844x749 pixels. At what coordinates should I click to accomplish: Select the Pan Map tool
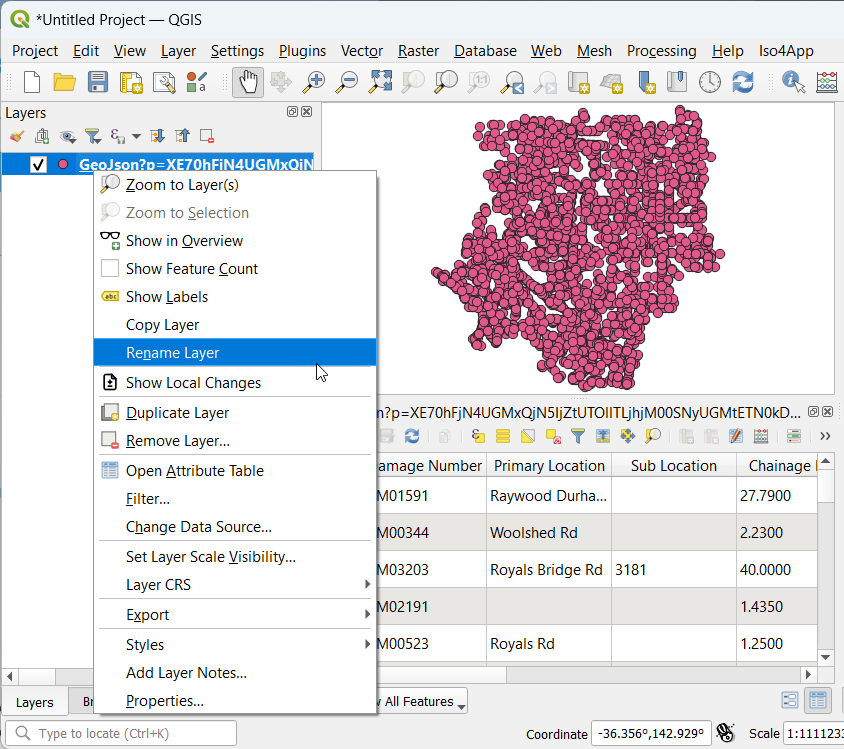click(x=248, y=82)
